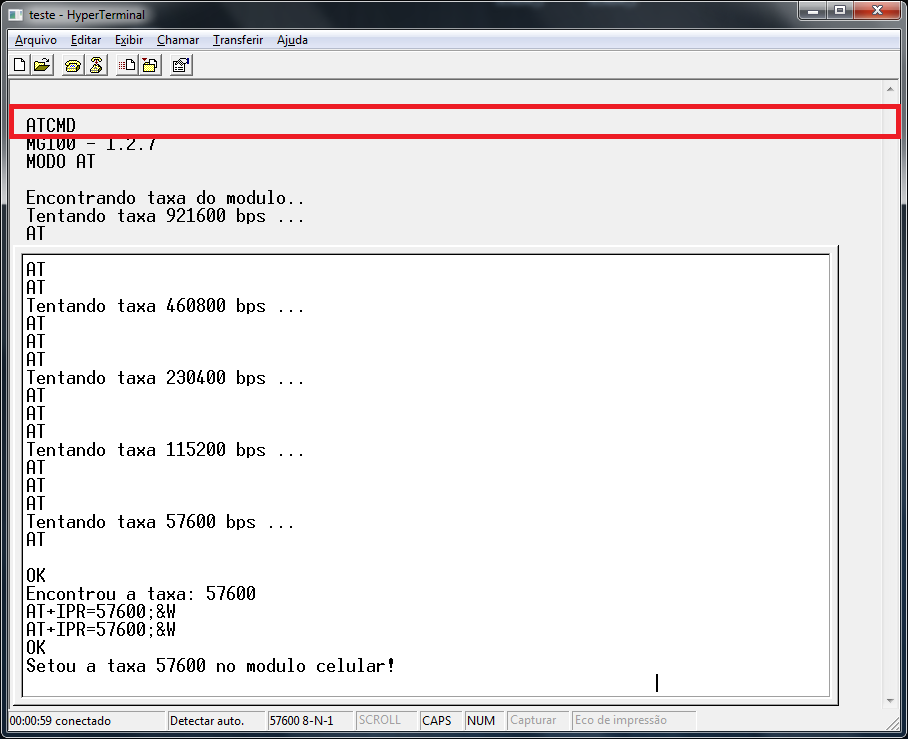Open the Exibir menu
The height and width of the screenshot is (739, 908).
pos(129,40)
